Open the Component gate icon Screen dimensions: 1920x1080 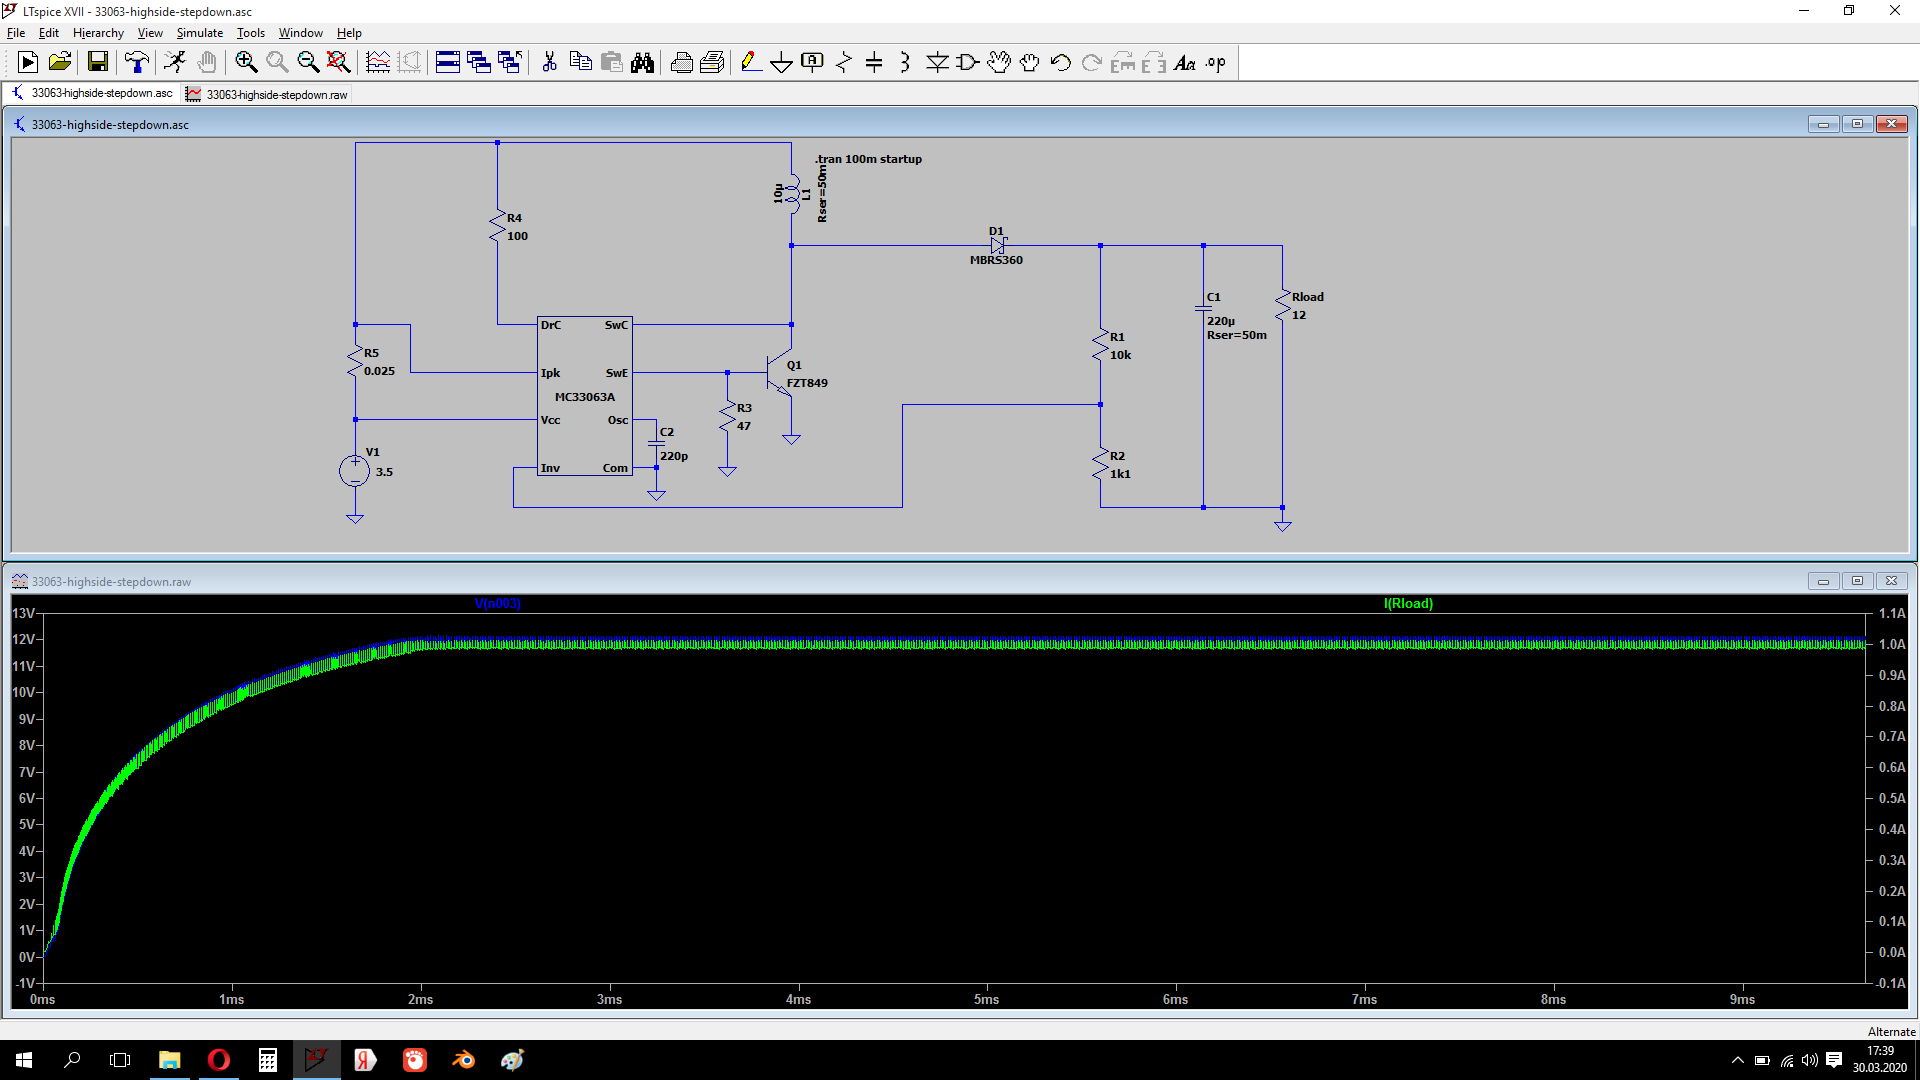click(x=968, y=62)
